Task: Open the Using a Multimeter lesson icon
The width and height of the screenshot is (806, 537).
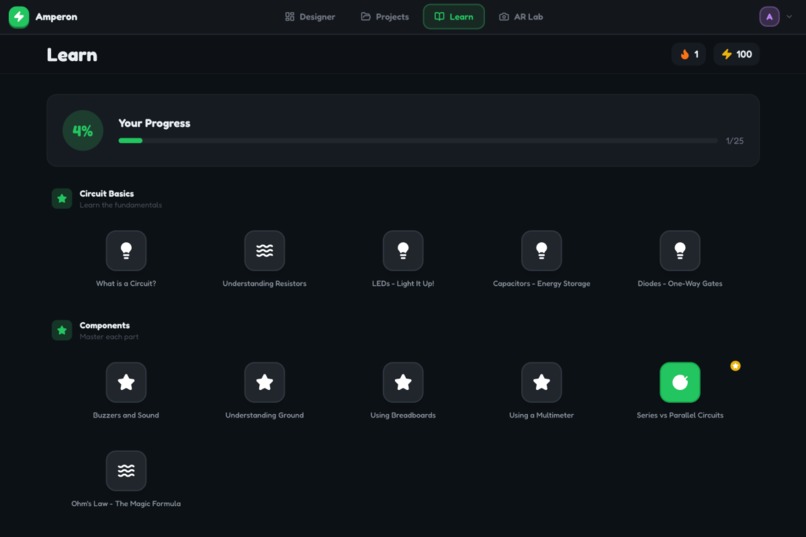Action: 541,382
